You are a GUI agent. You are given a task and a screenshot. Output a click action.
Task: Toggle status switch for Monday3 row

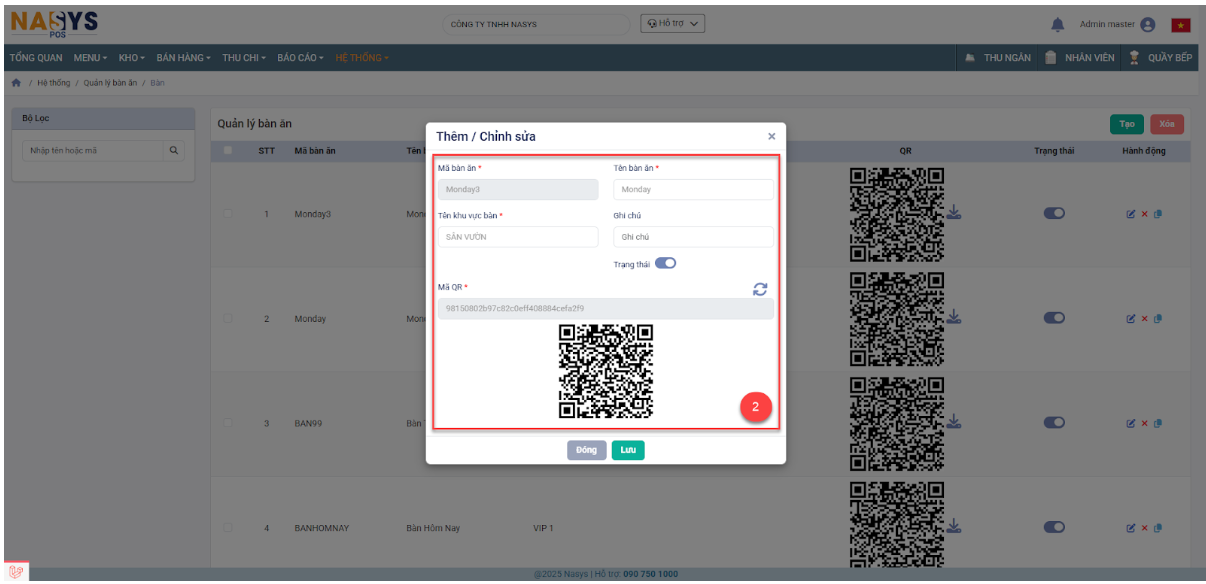(x=1054, y=213)
